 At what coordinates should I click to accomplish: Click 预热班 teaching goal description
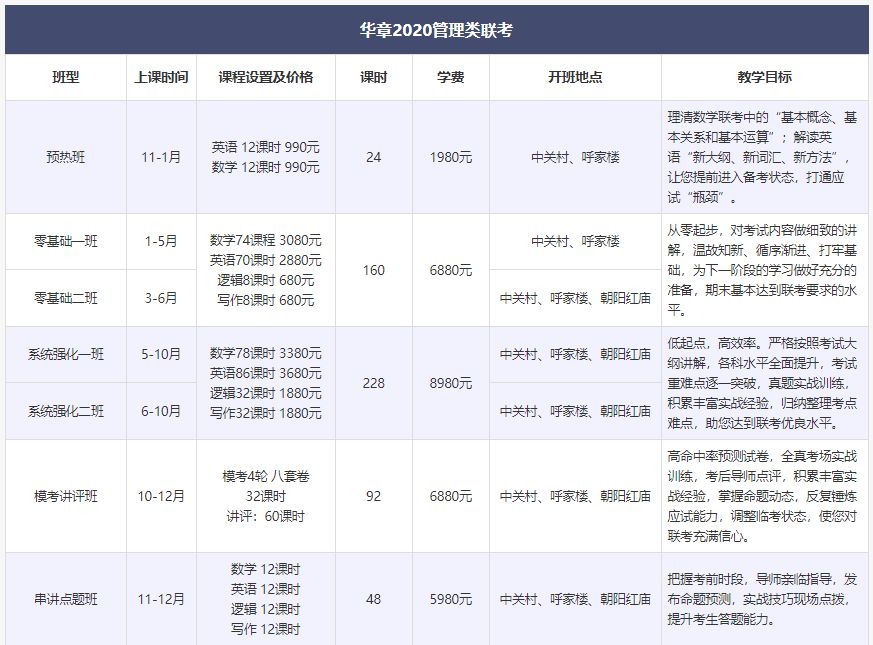click(x=762, y=157)
